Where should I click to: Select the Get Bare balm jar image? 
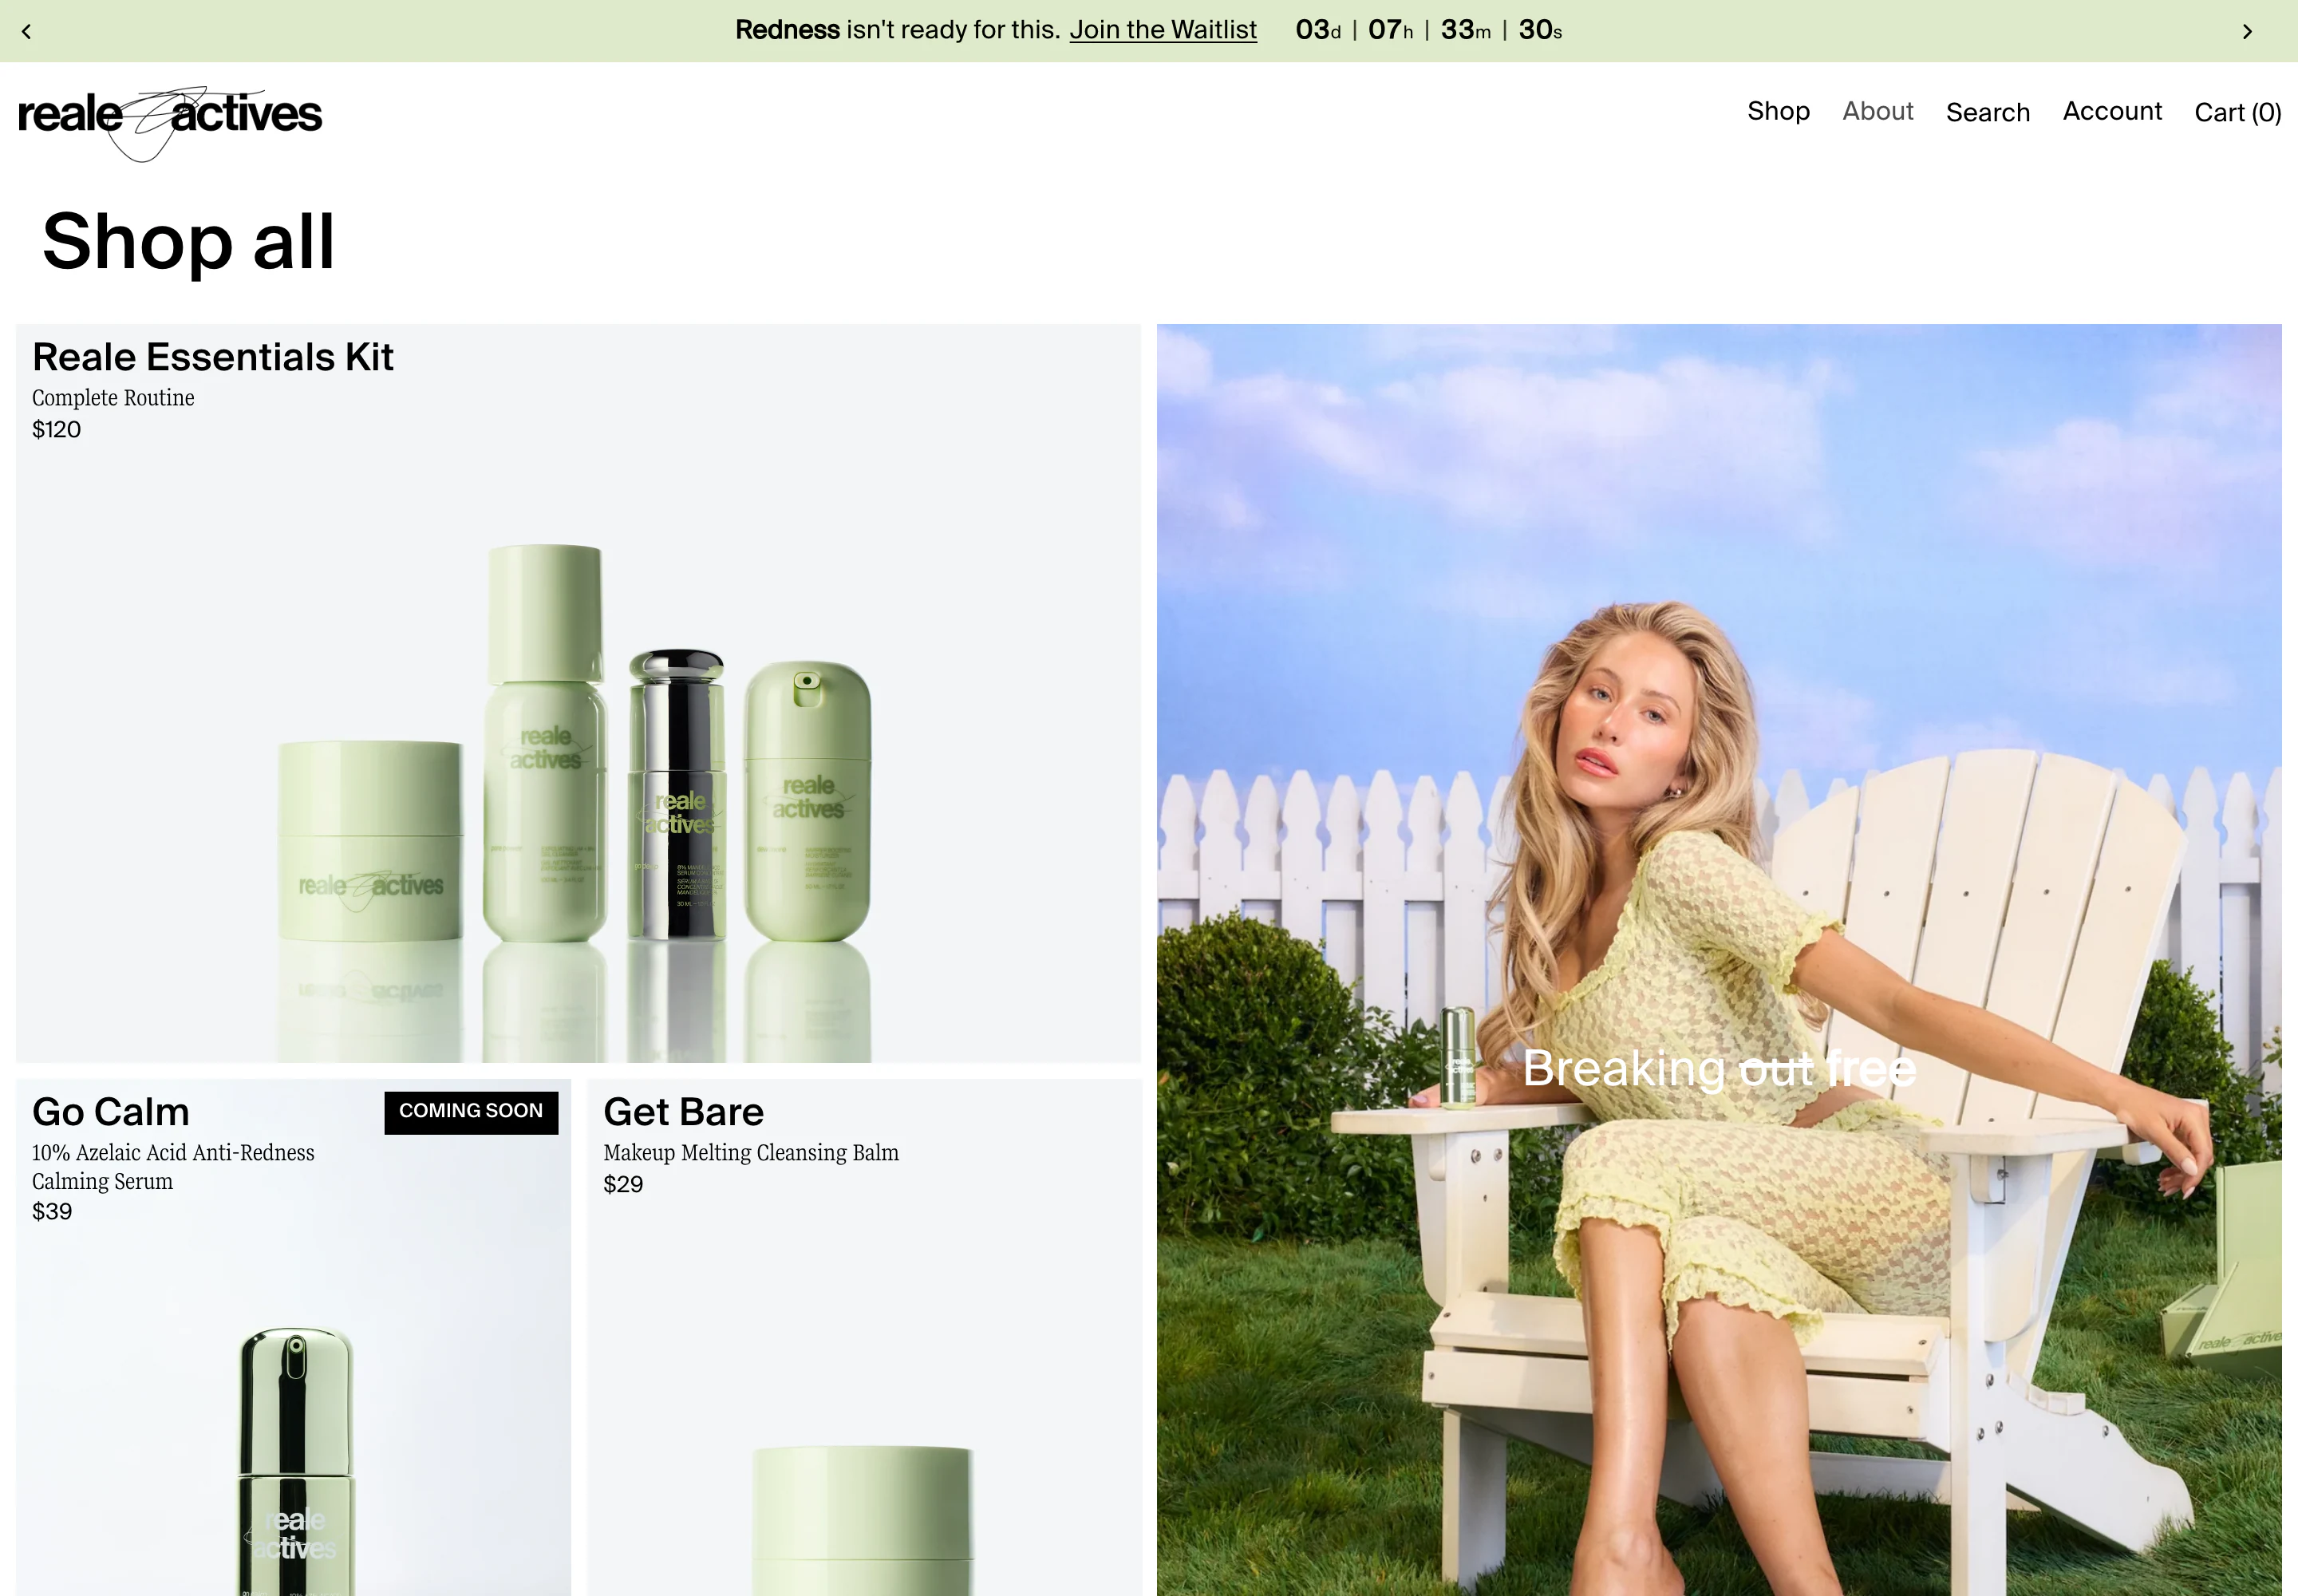pos(863,1520)
